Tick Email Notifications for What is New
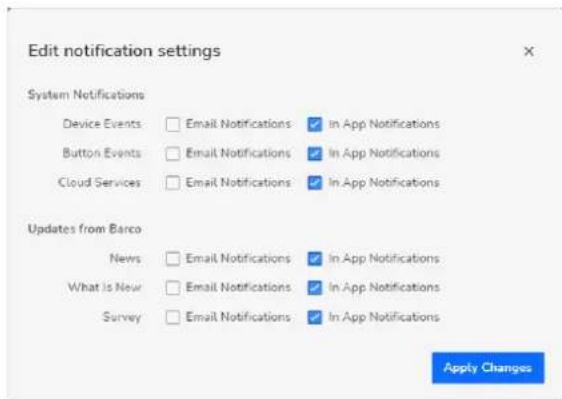This screenshot has height=399, width=562. (173, 288)
